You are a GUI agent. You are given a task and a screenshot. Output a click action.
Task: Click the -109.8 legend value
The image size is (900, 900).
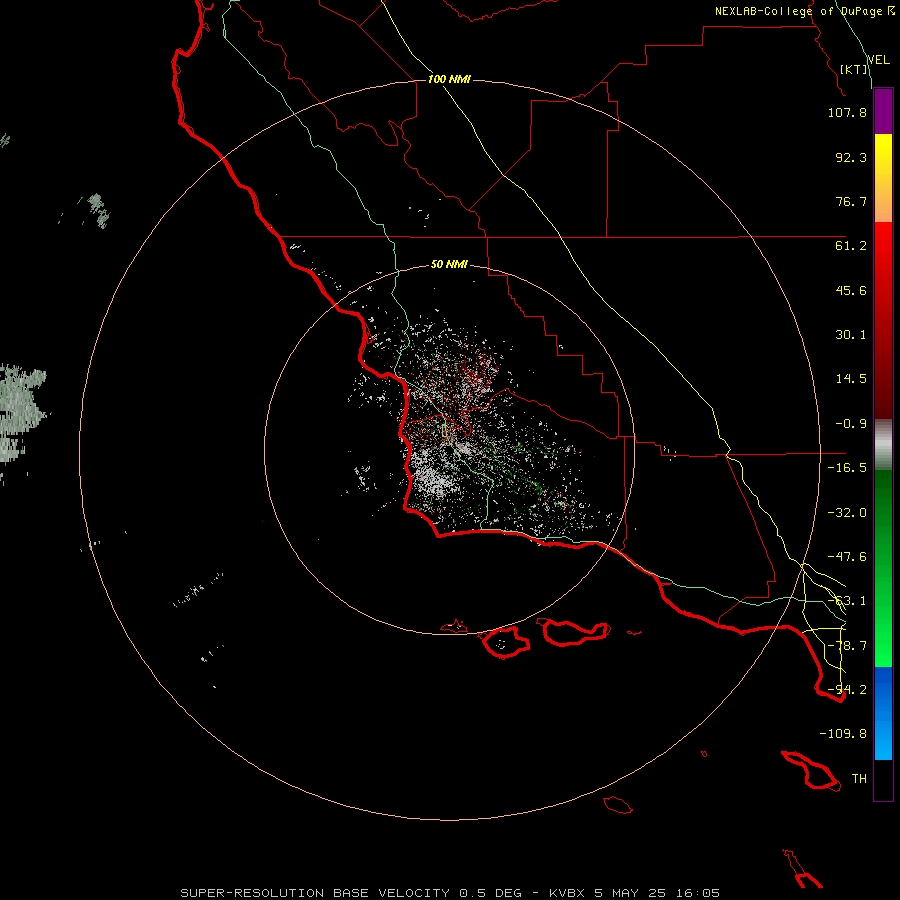click(x=843, y=734)
